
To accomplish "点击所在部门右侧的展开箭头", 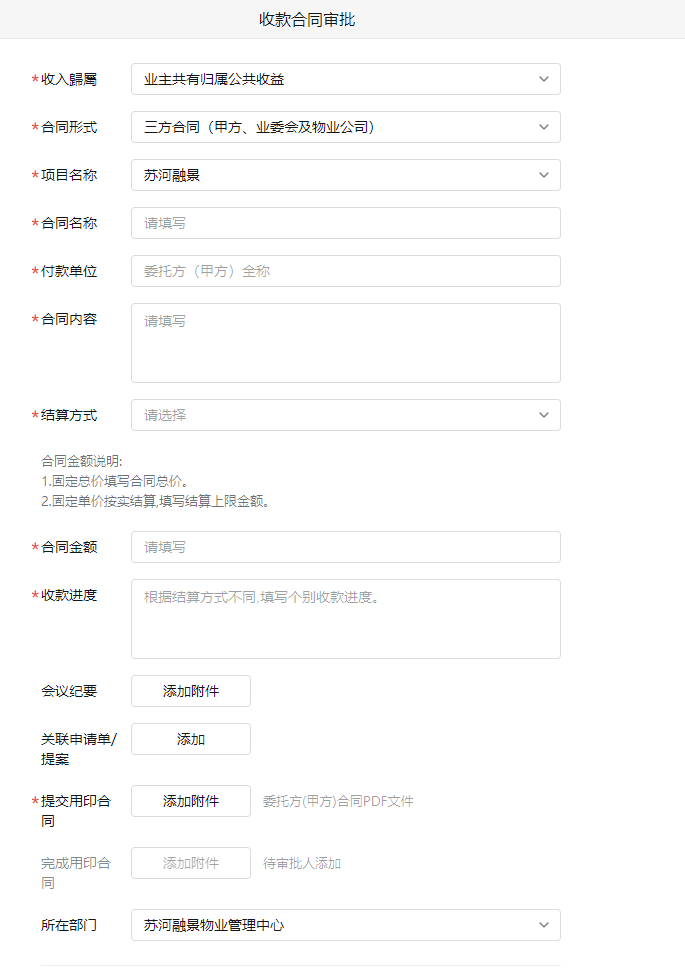I will [x=543, y=925].
